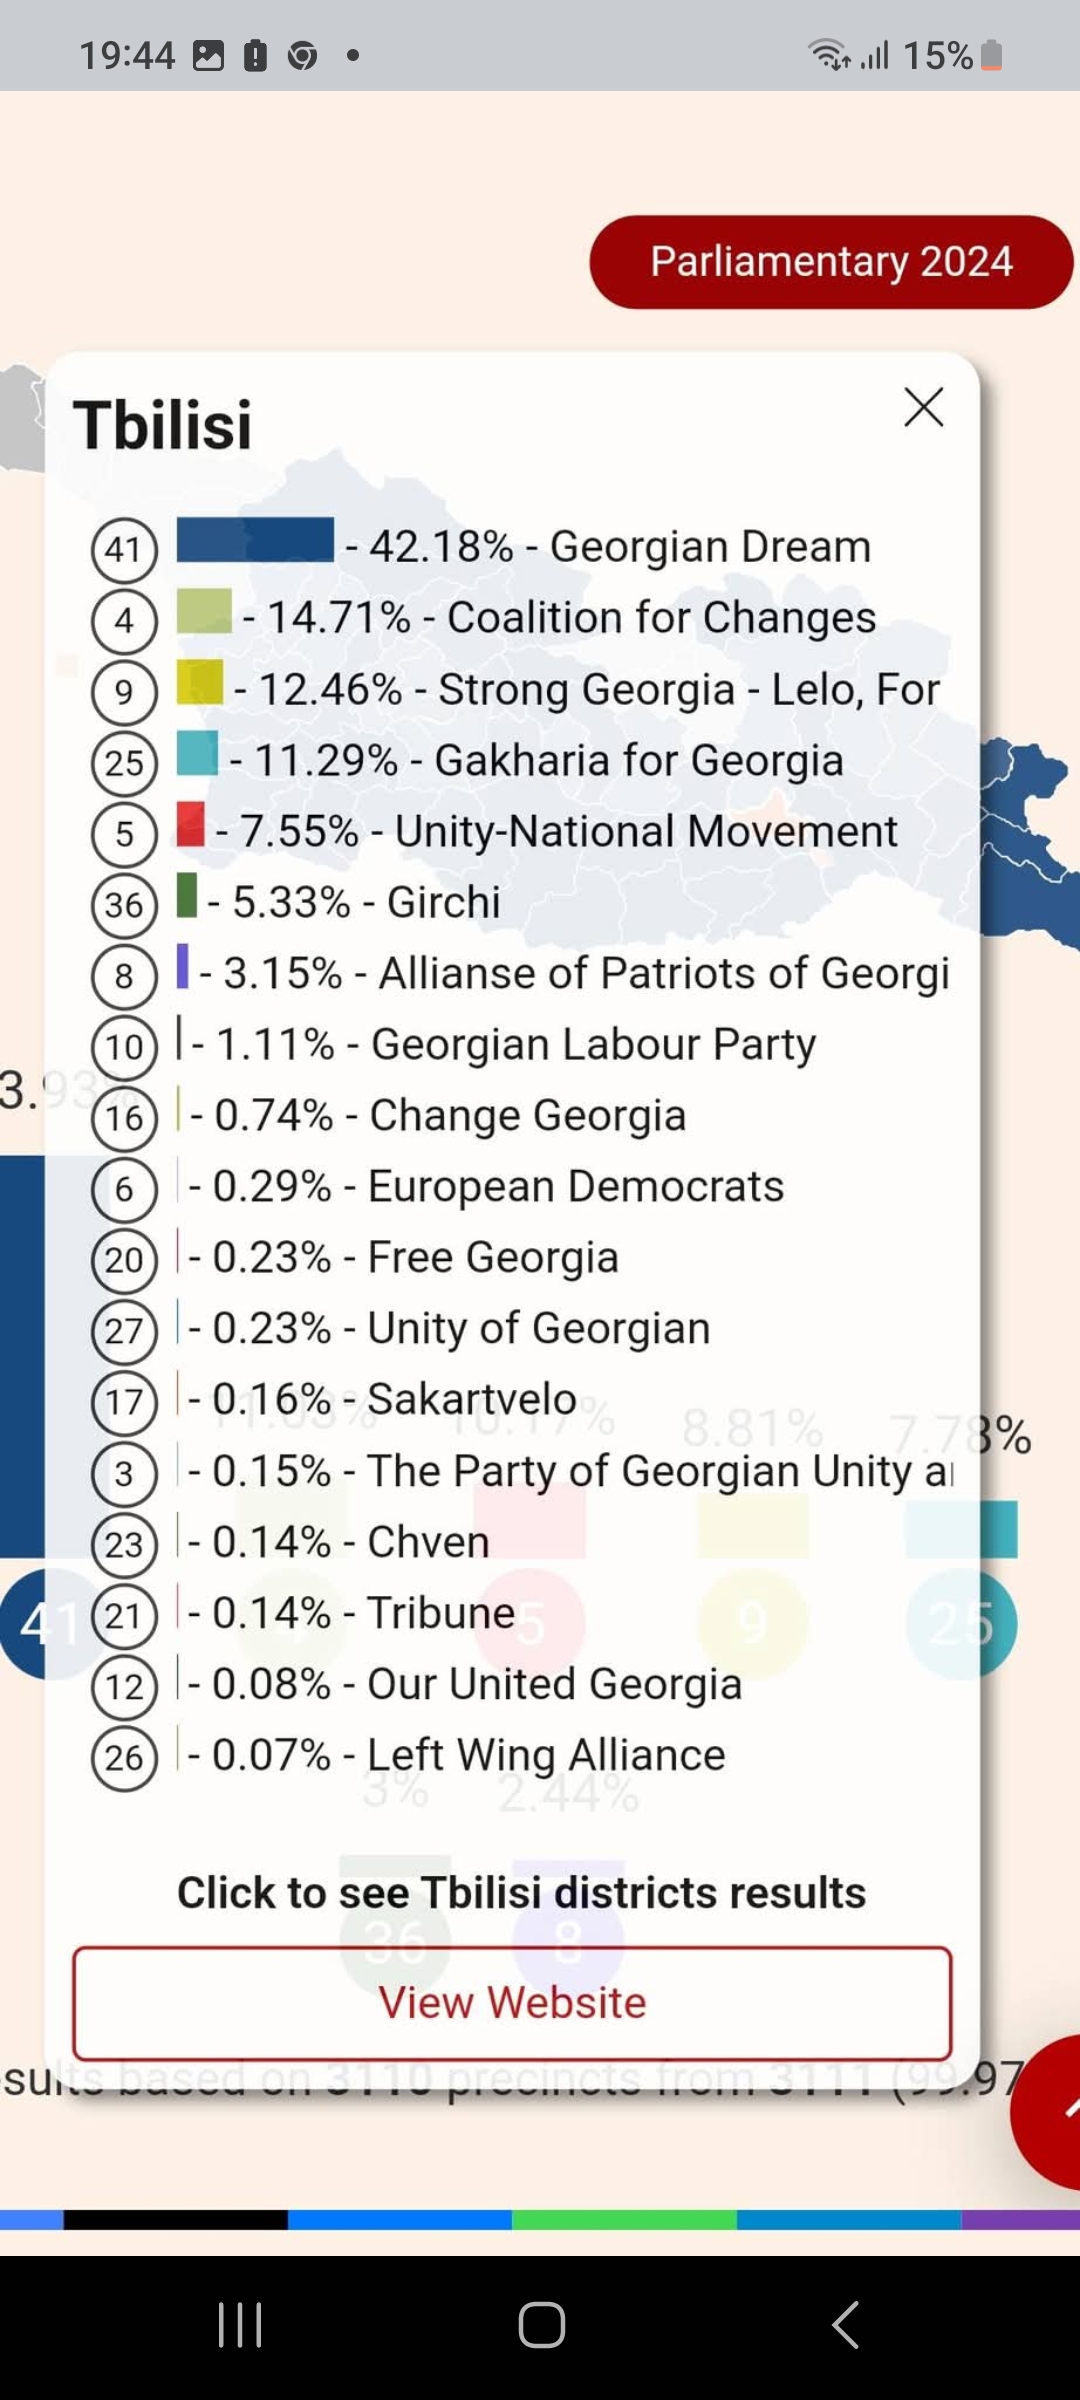Viewport: 1080px width, 2400px height.
Task: Tap party number 25 circle badge
Action: [x=124, y=763]
